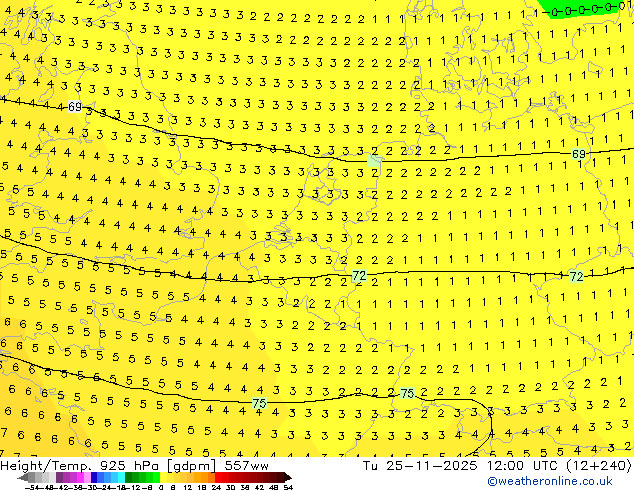Click the pale green square on 69 contour
634x490 pixels.
(374, 161)
